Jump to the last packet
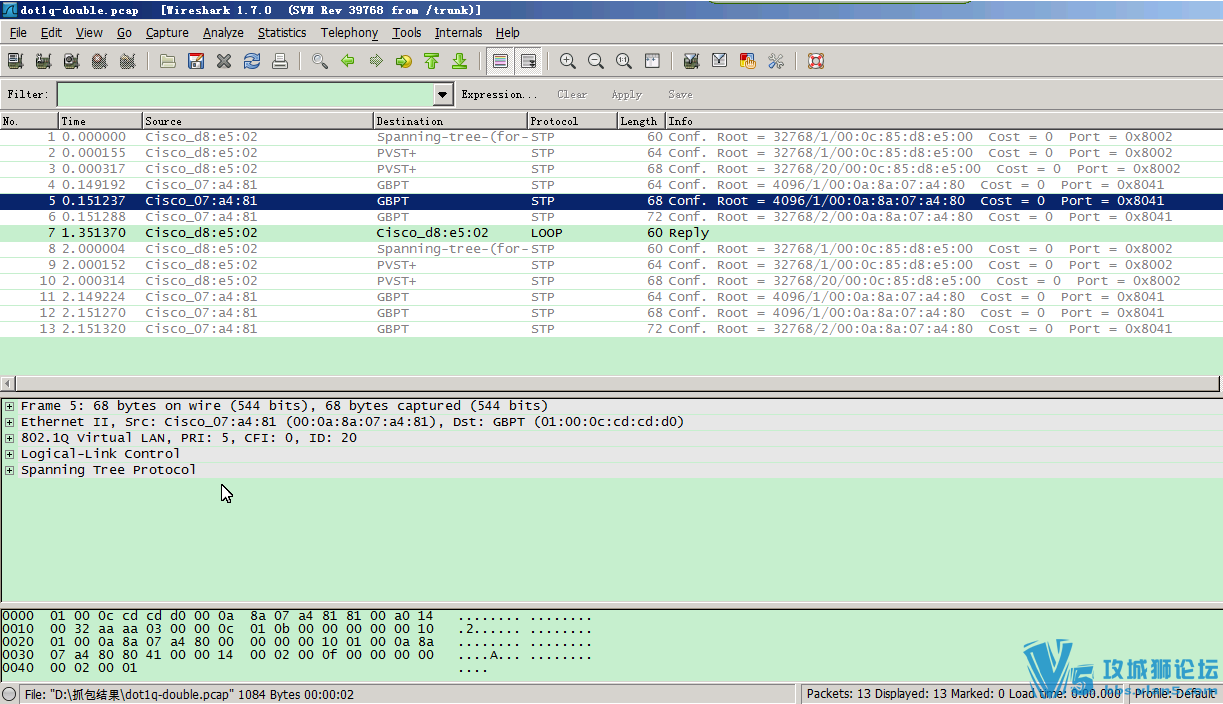This screenshot has height=704, width=1223. 460,61
